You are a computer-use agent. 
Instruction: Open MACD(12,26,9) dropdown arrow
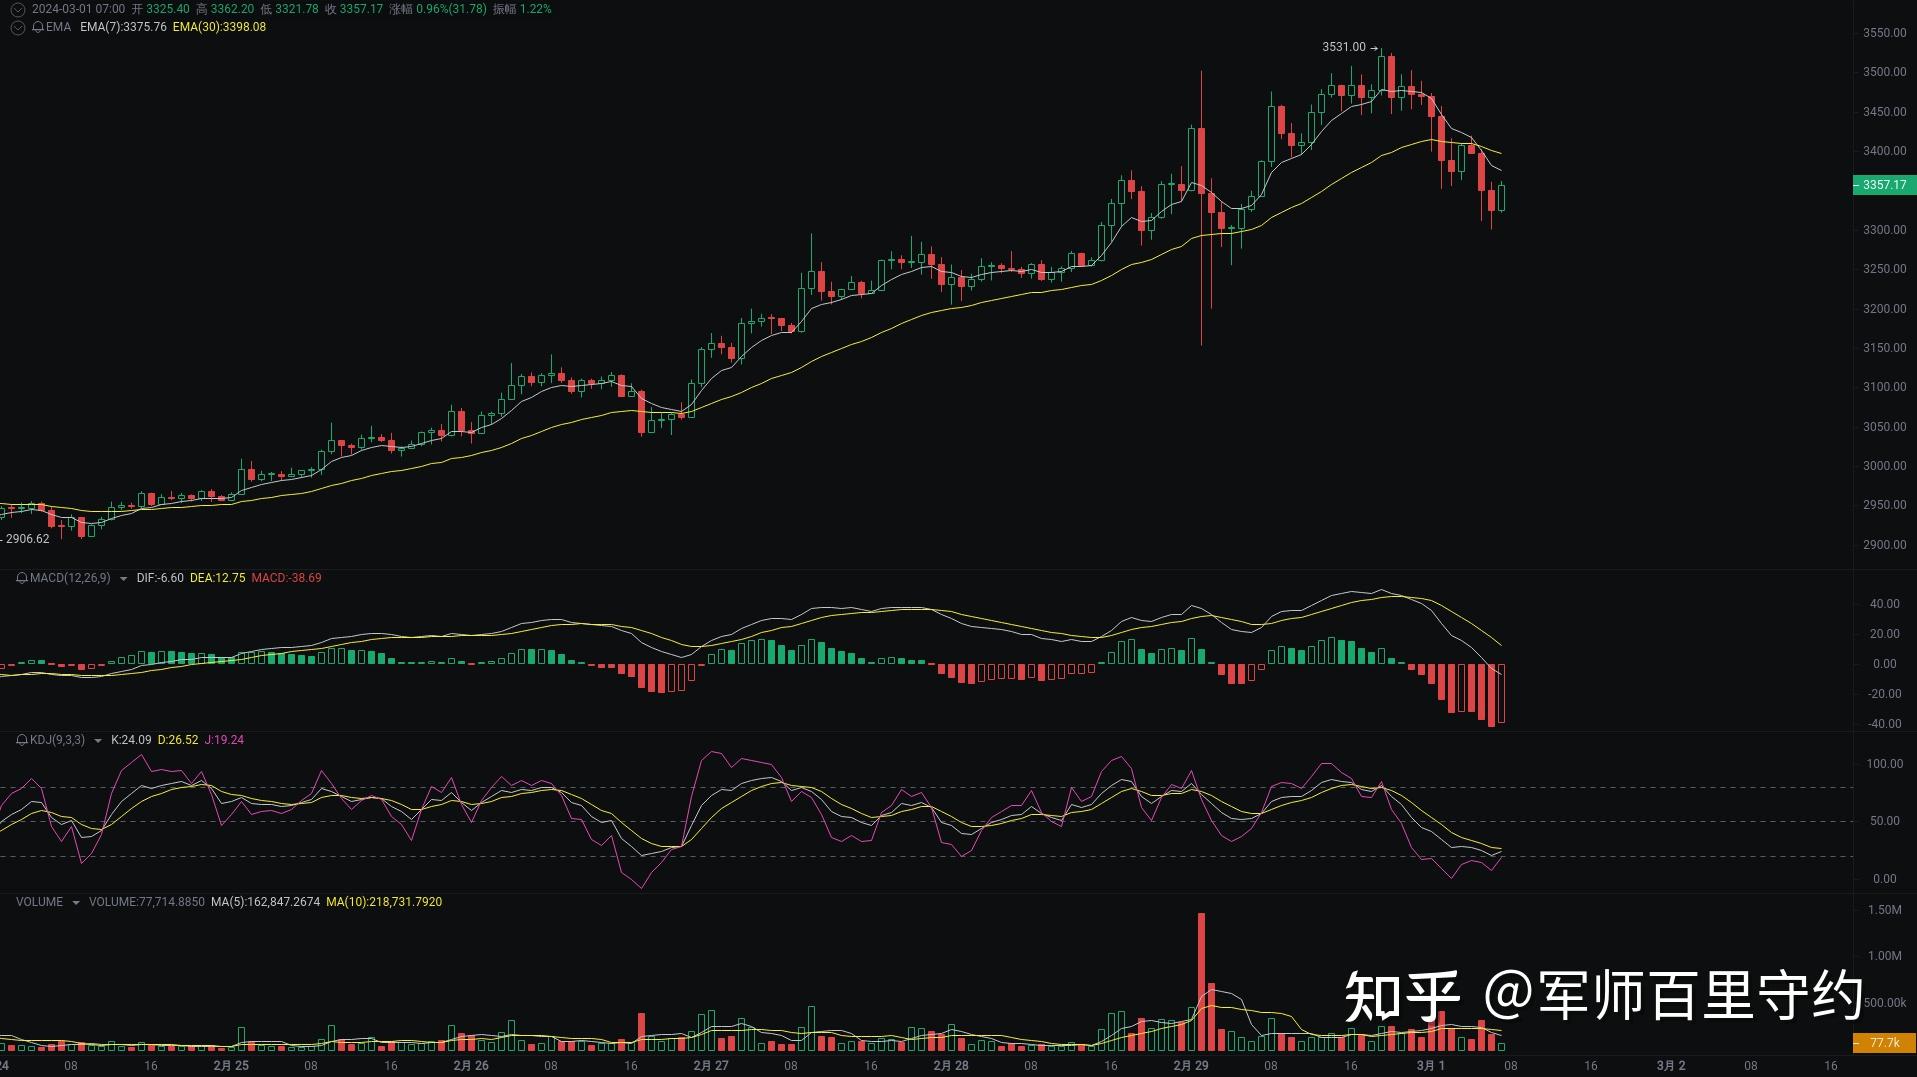(x=123, y=579)
